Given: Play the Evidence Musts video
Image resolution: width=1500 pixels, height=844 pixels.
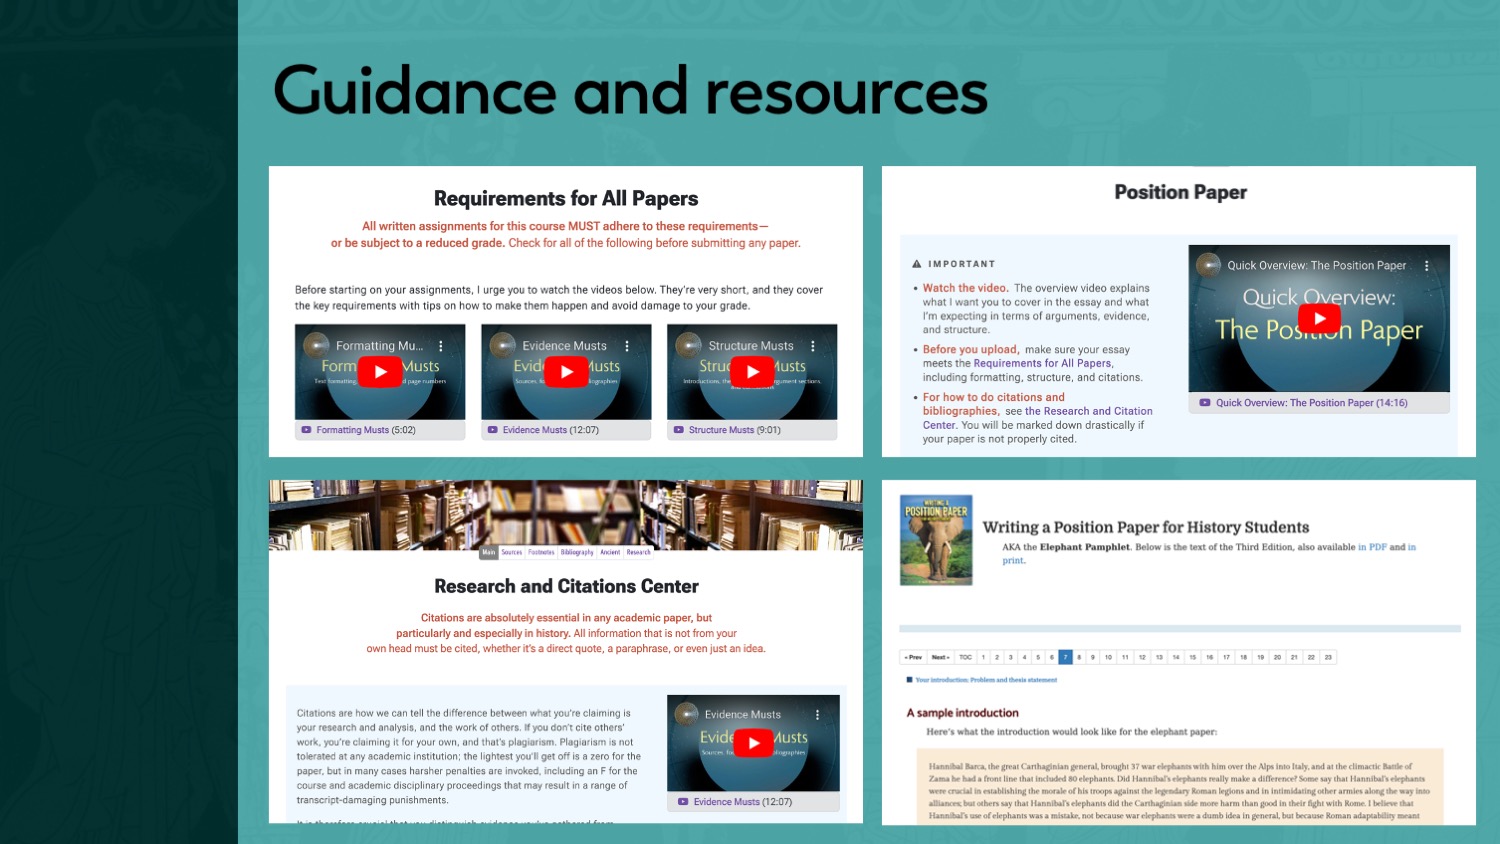Looking at the screenshot, I should (566, 371).
